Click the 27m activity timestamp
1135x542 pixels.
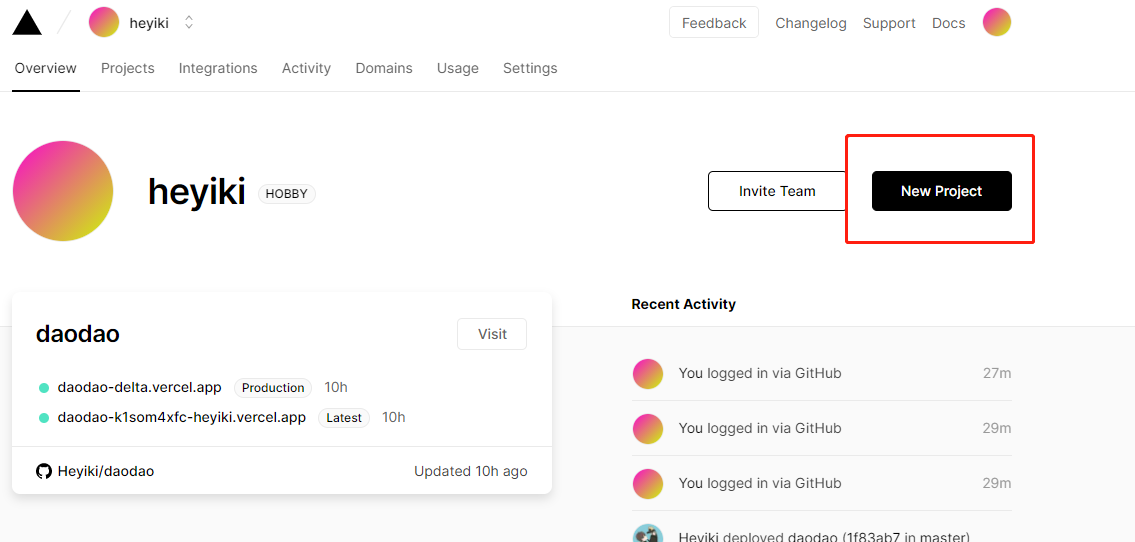[997, 373]
